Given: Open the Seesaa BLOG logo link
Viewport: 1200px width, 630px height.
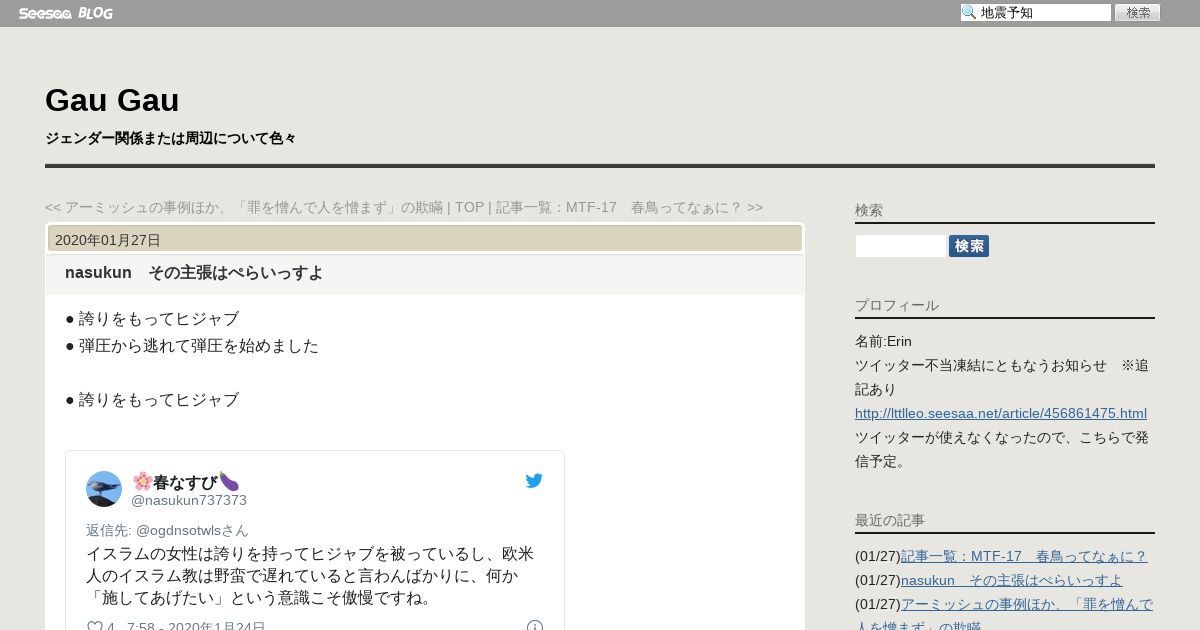Looking at the screenshot, I should coord(65,13).
